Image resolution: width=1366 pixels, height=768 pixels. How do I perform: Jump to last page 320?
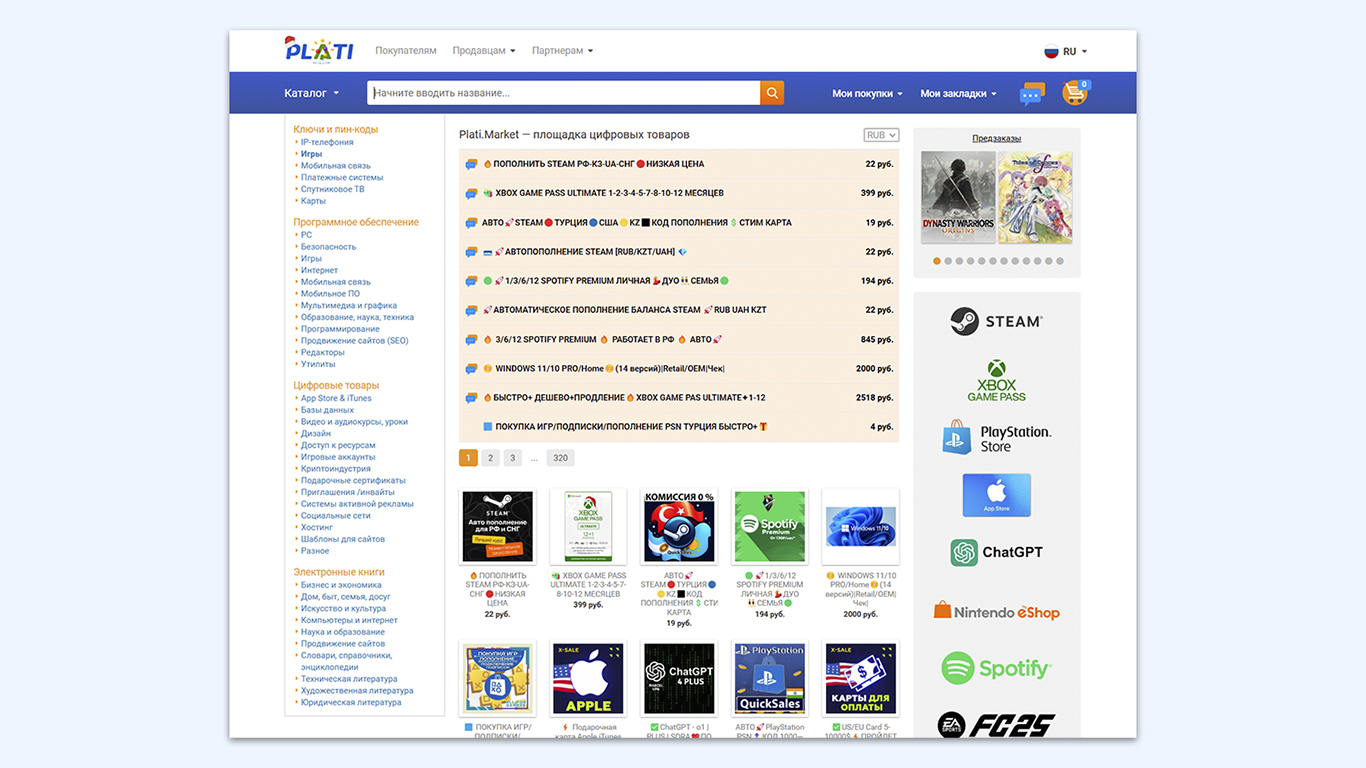point(560,458)
